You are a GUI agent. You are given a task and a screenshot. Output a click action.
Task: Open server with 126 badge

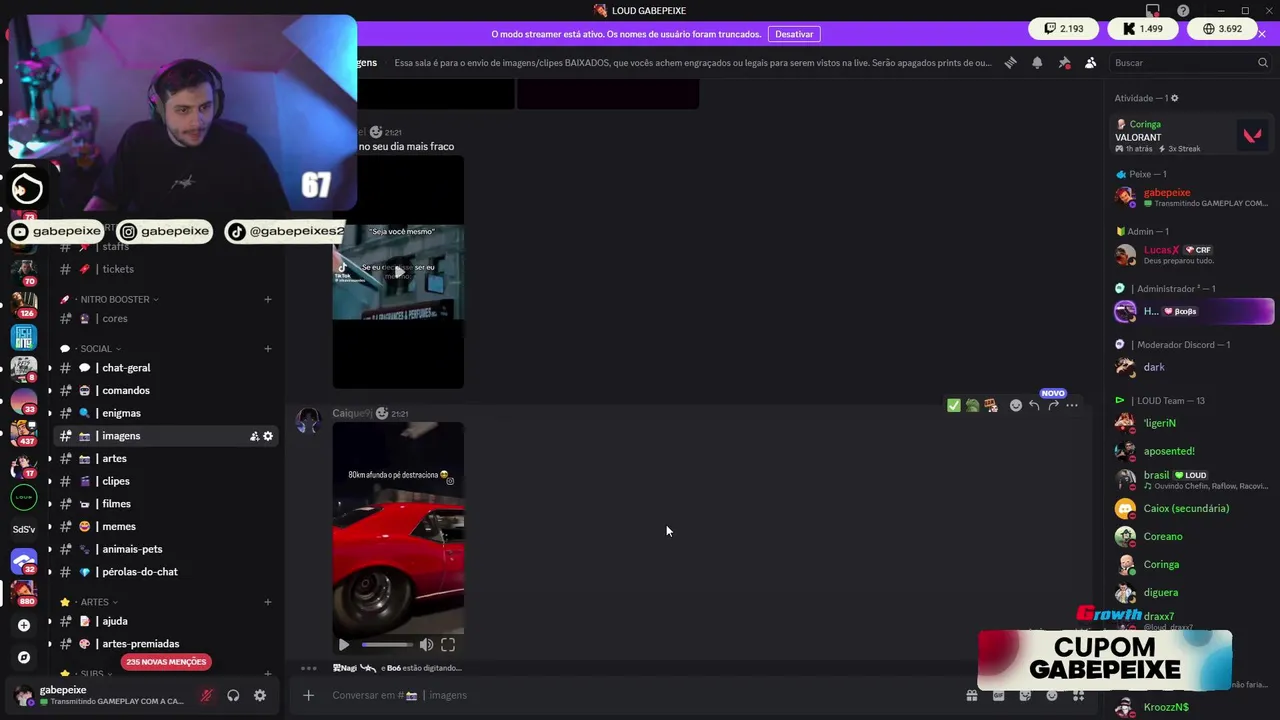coord(24,304)
